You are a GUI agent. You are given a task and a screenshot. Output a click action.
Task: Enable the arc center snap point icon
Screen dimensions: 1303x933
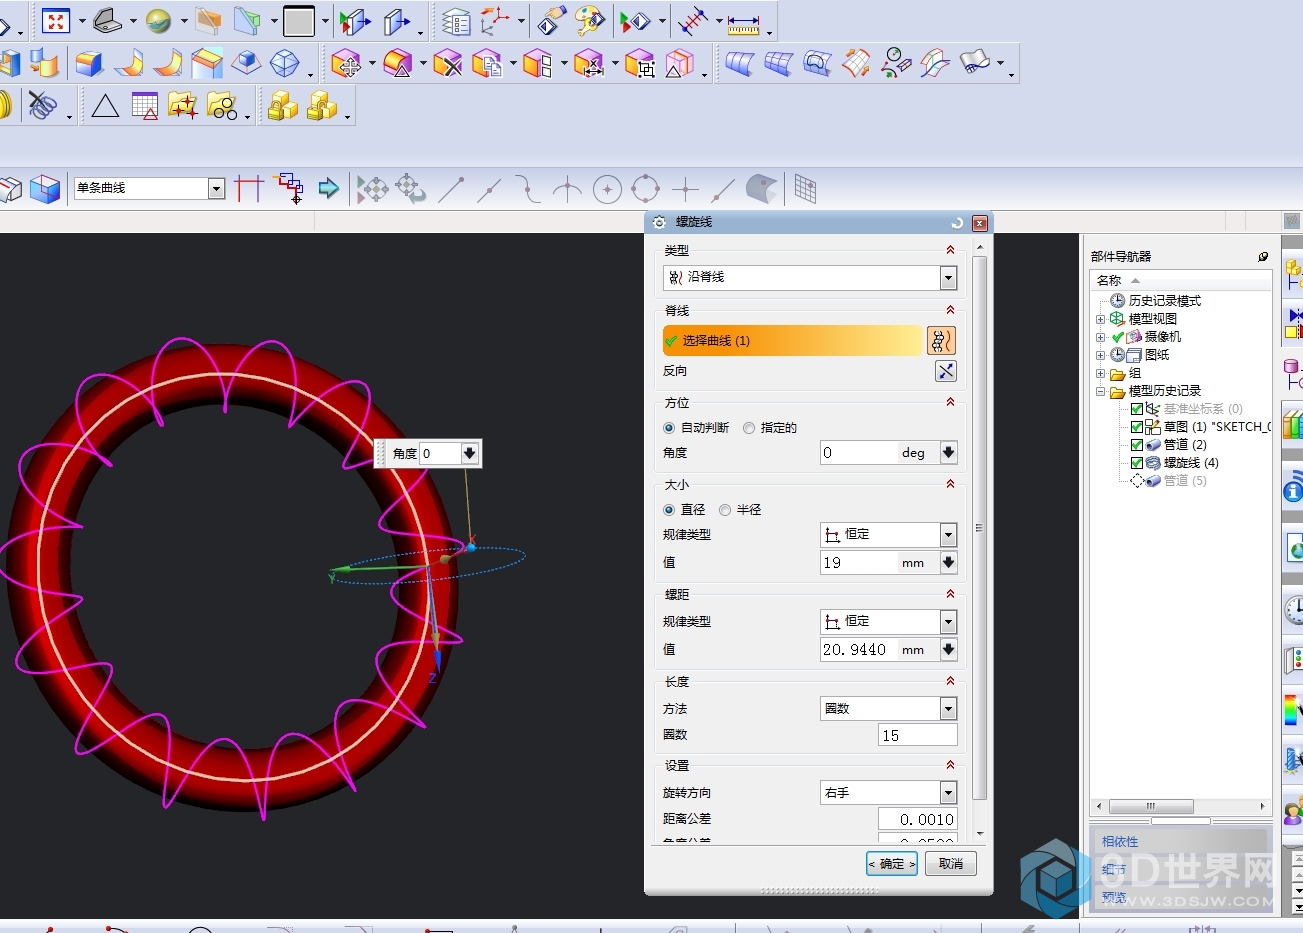click(x=607, y=189)
